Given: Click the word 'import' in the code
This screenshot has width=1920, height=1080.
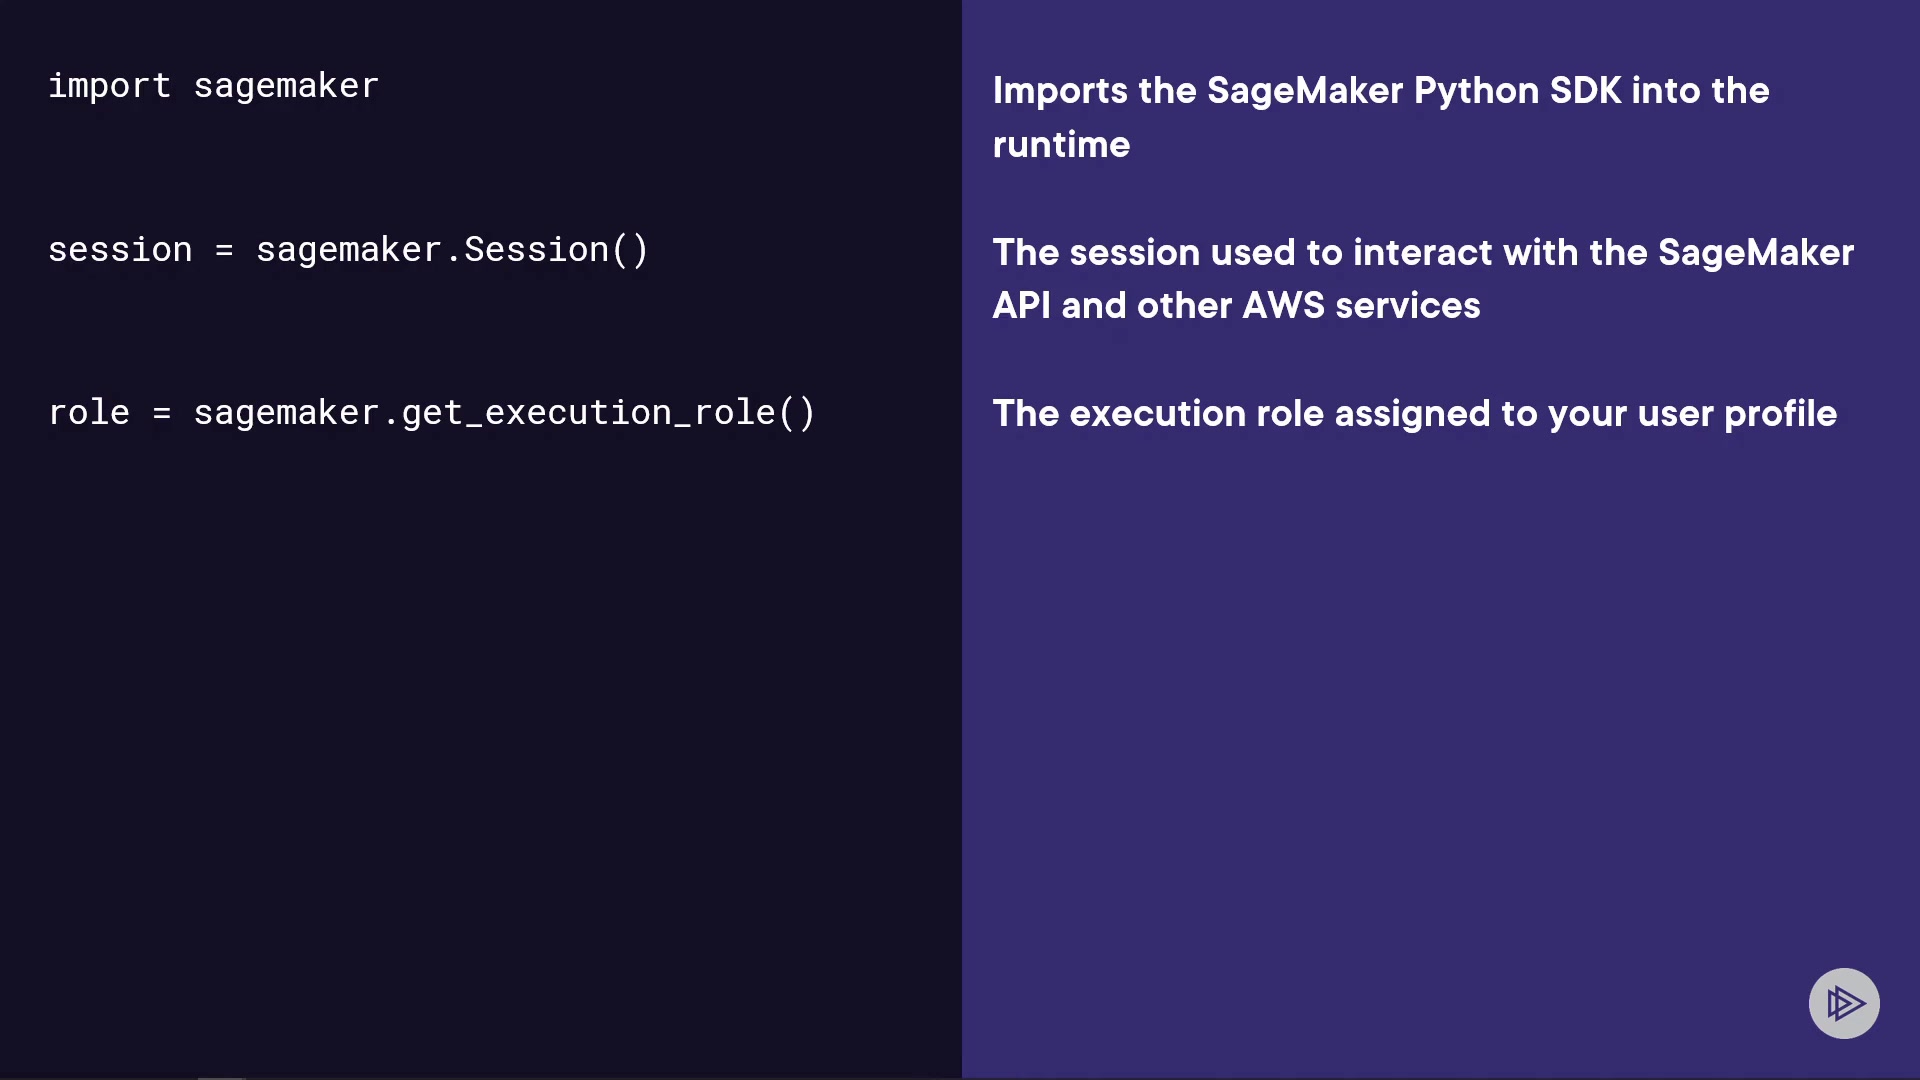Looking at the screenshot, I should tap(109, 86).
